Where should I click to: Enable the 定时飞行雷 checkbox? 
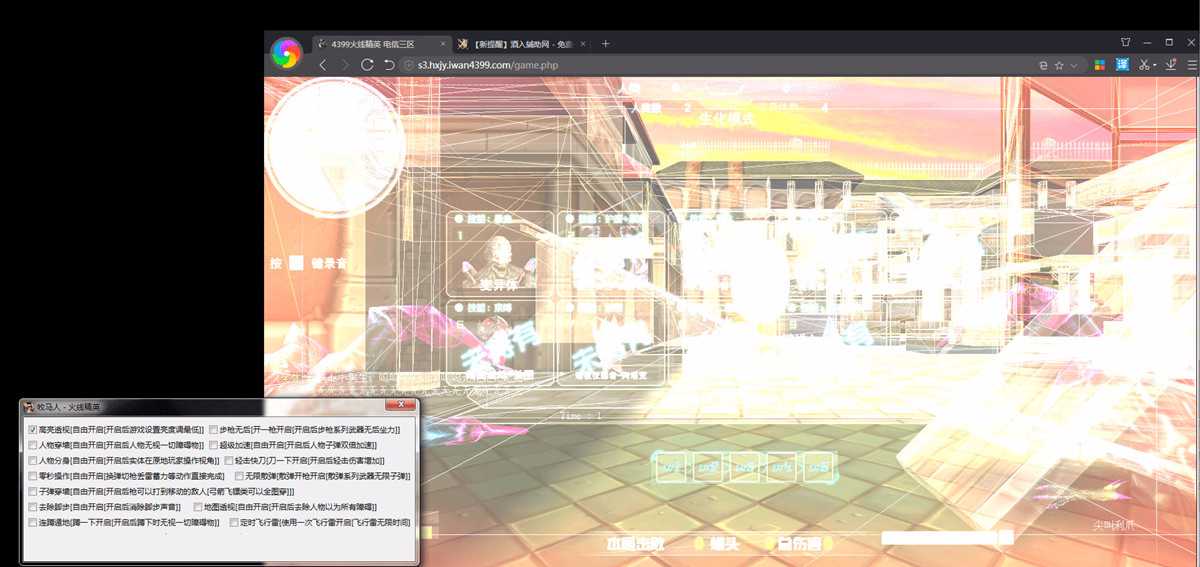[x=234, y=522]
